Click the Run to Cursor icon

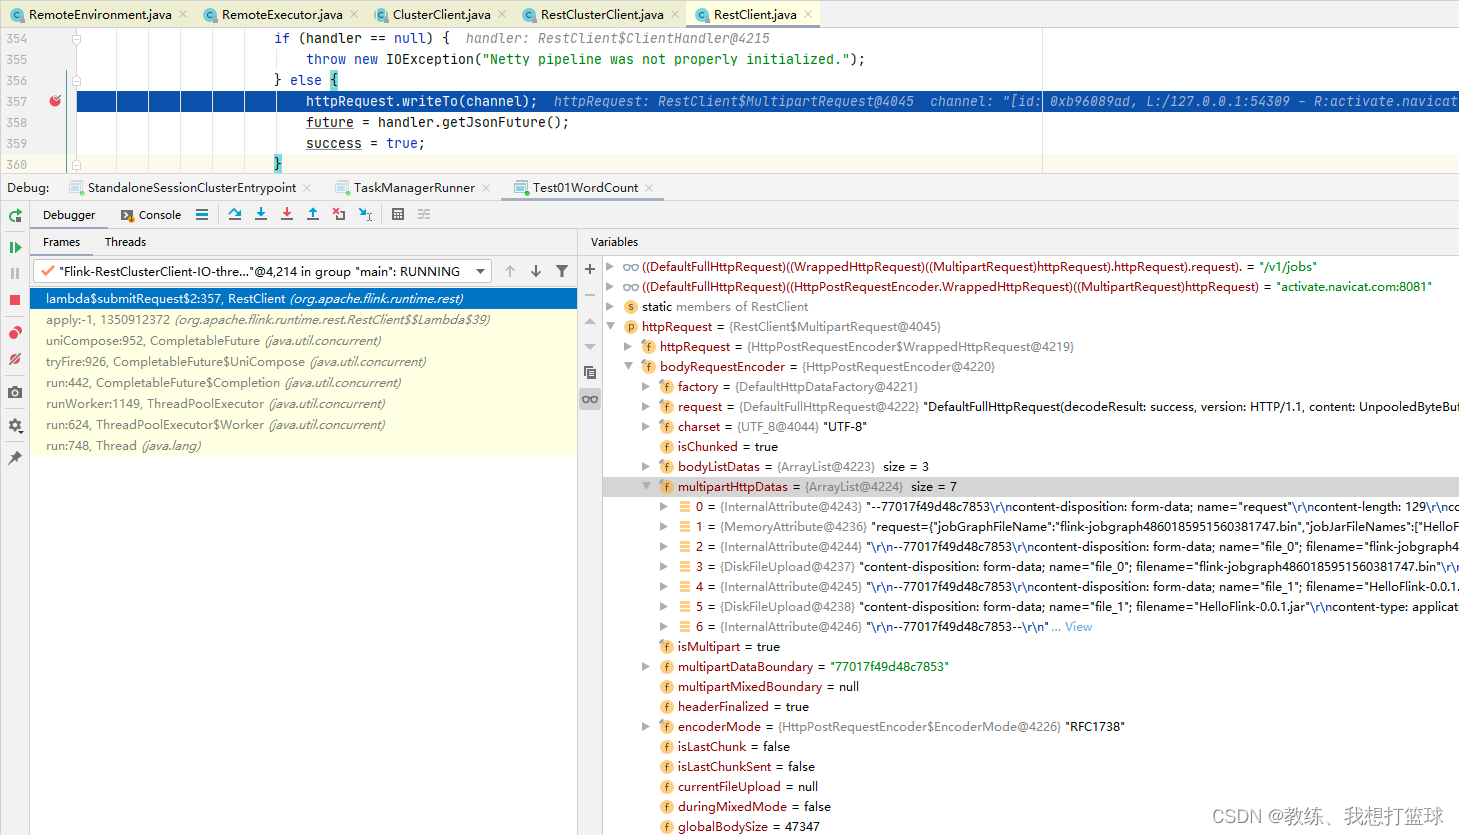[365, 214]
